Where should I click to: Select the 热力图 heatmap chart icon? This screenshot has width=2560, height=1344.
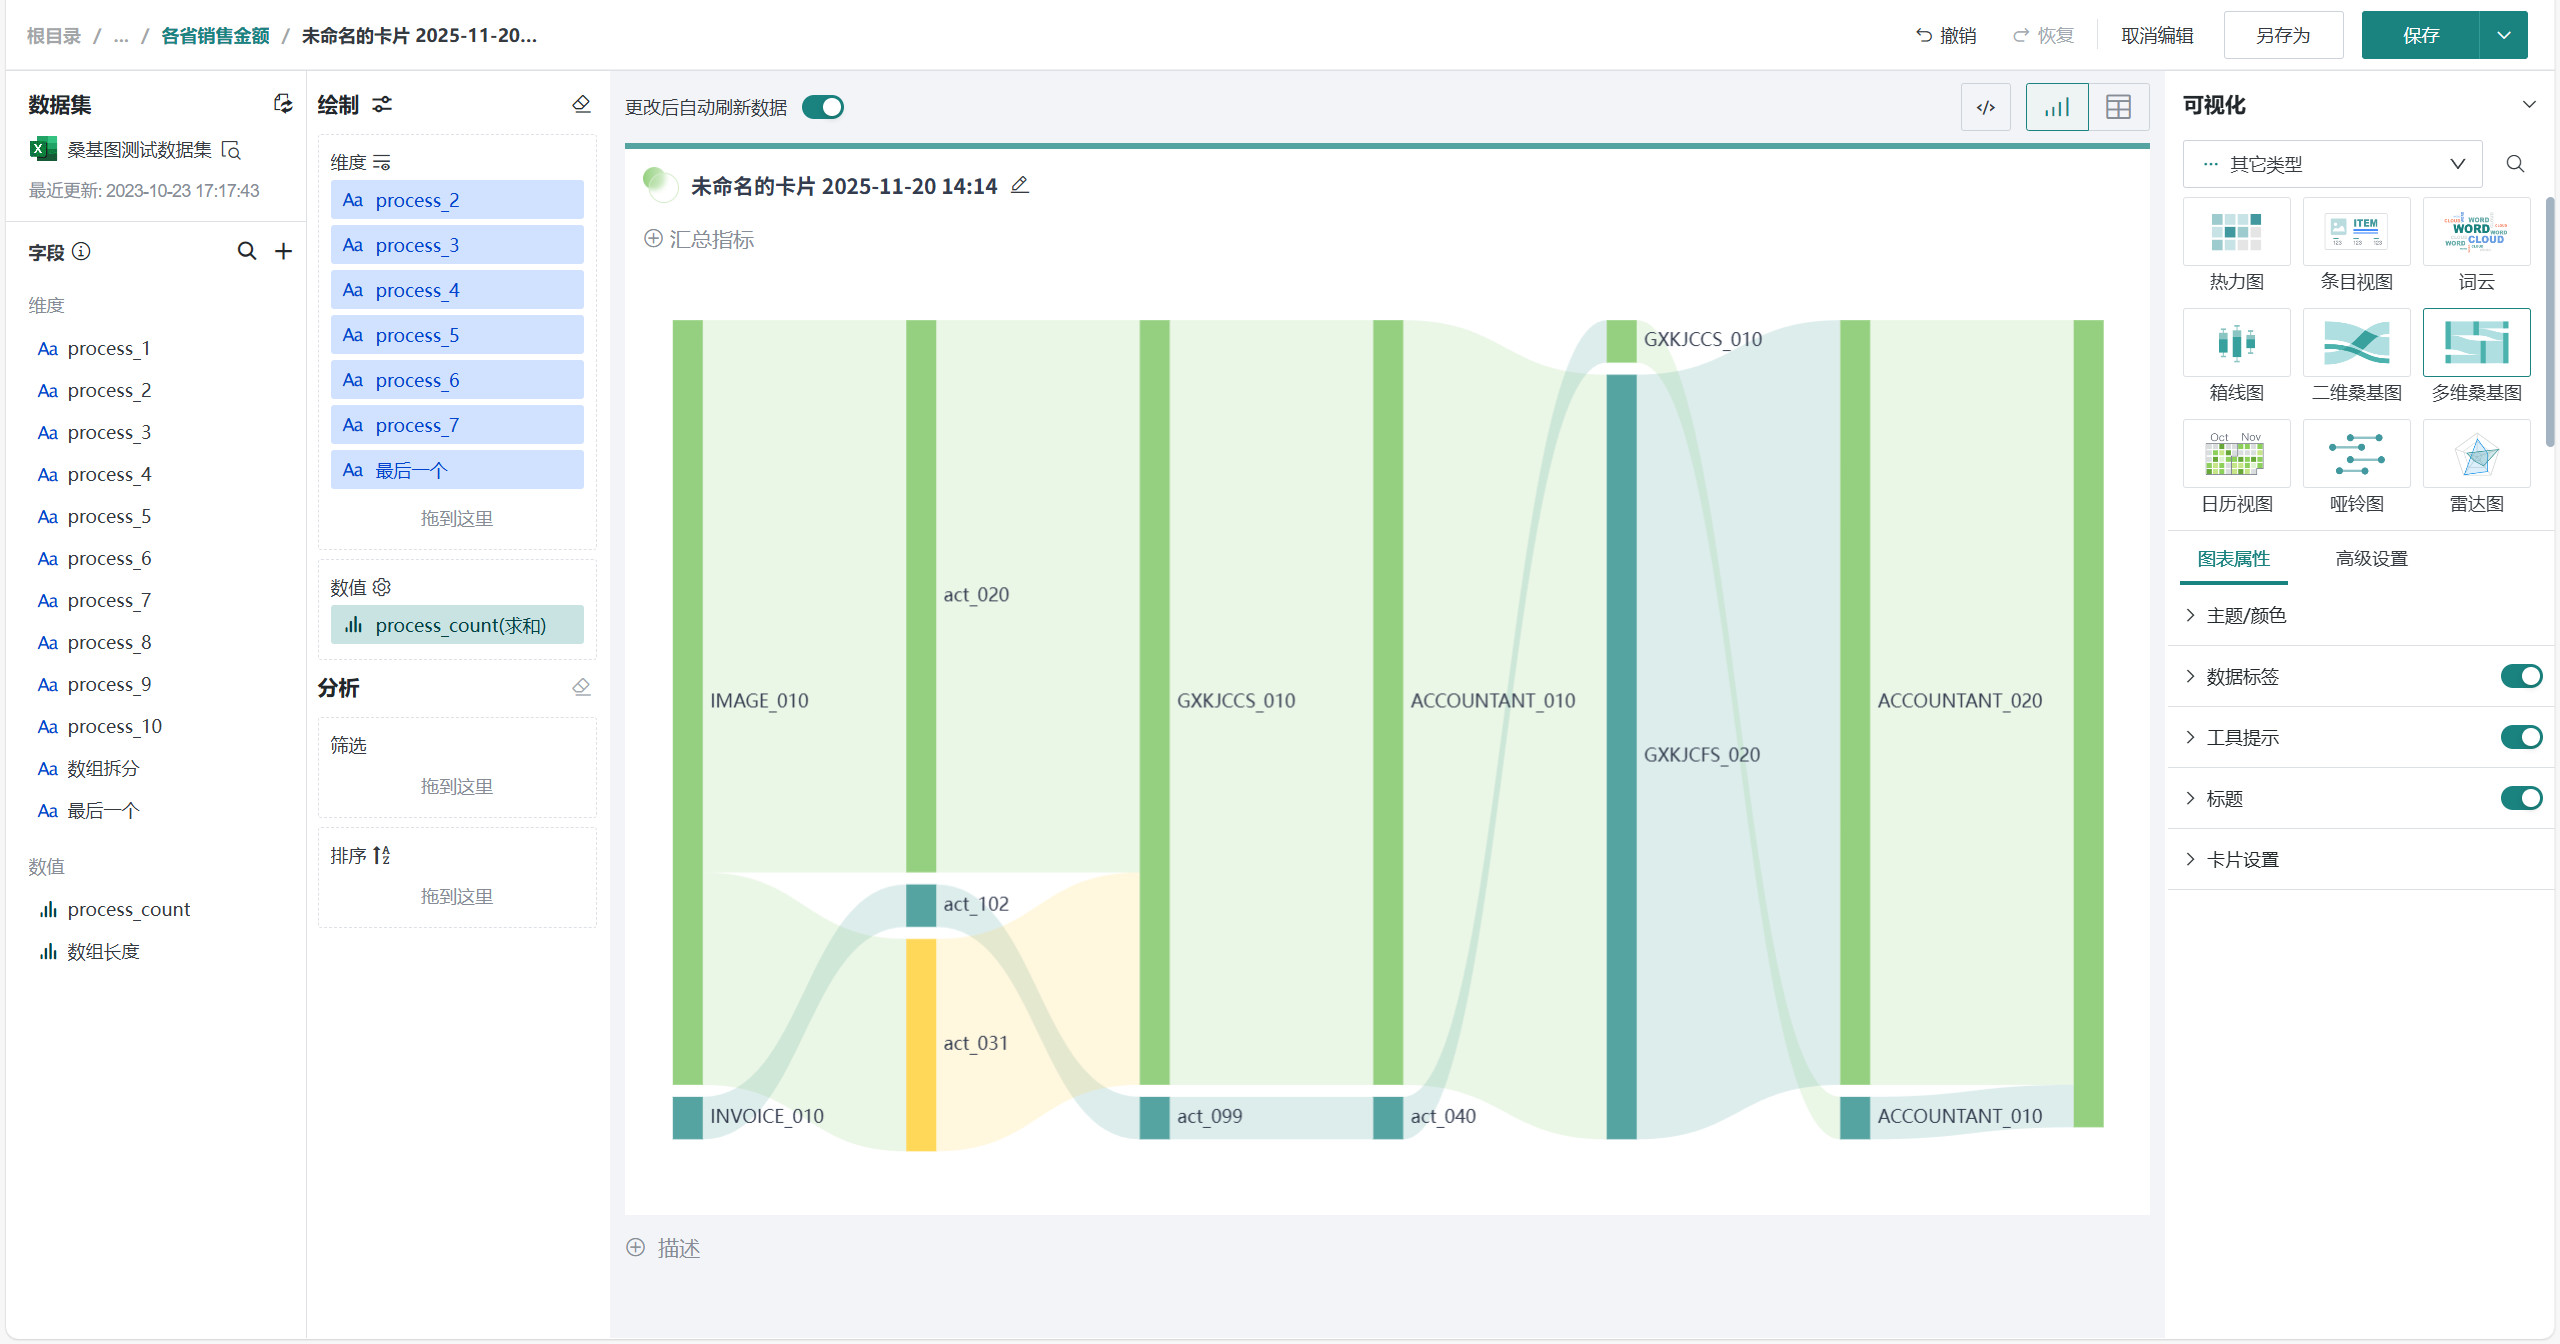click(x=2236, y=232)
